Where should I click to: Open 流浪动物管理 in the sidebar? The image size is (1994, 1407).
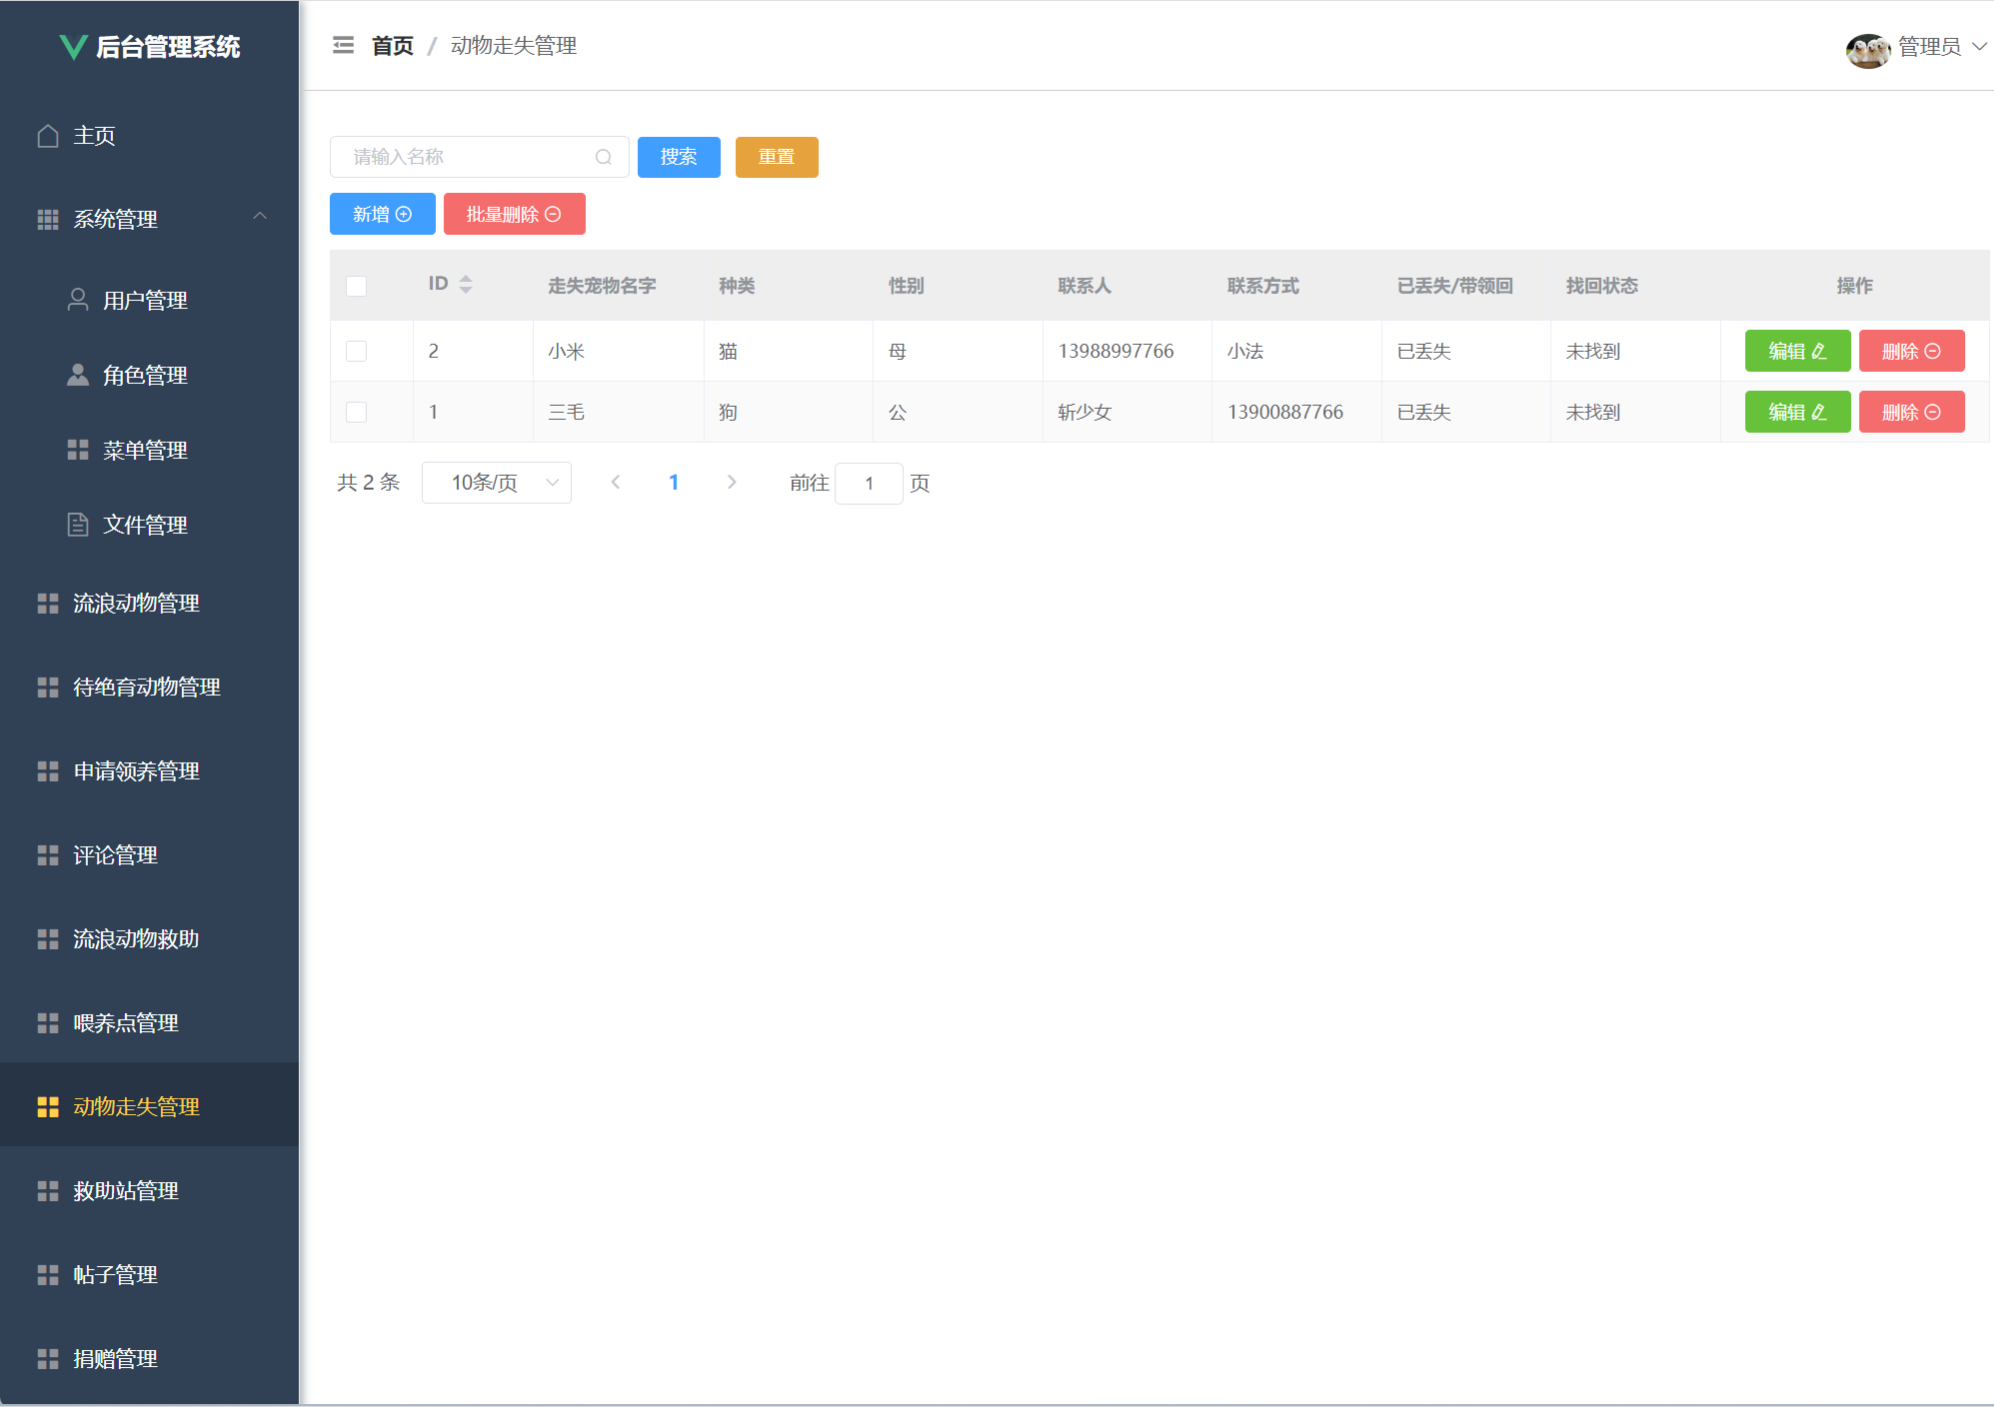pyautogui.click(x=136, y=603)
